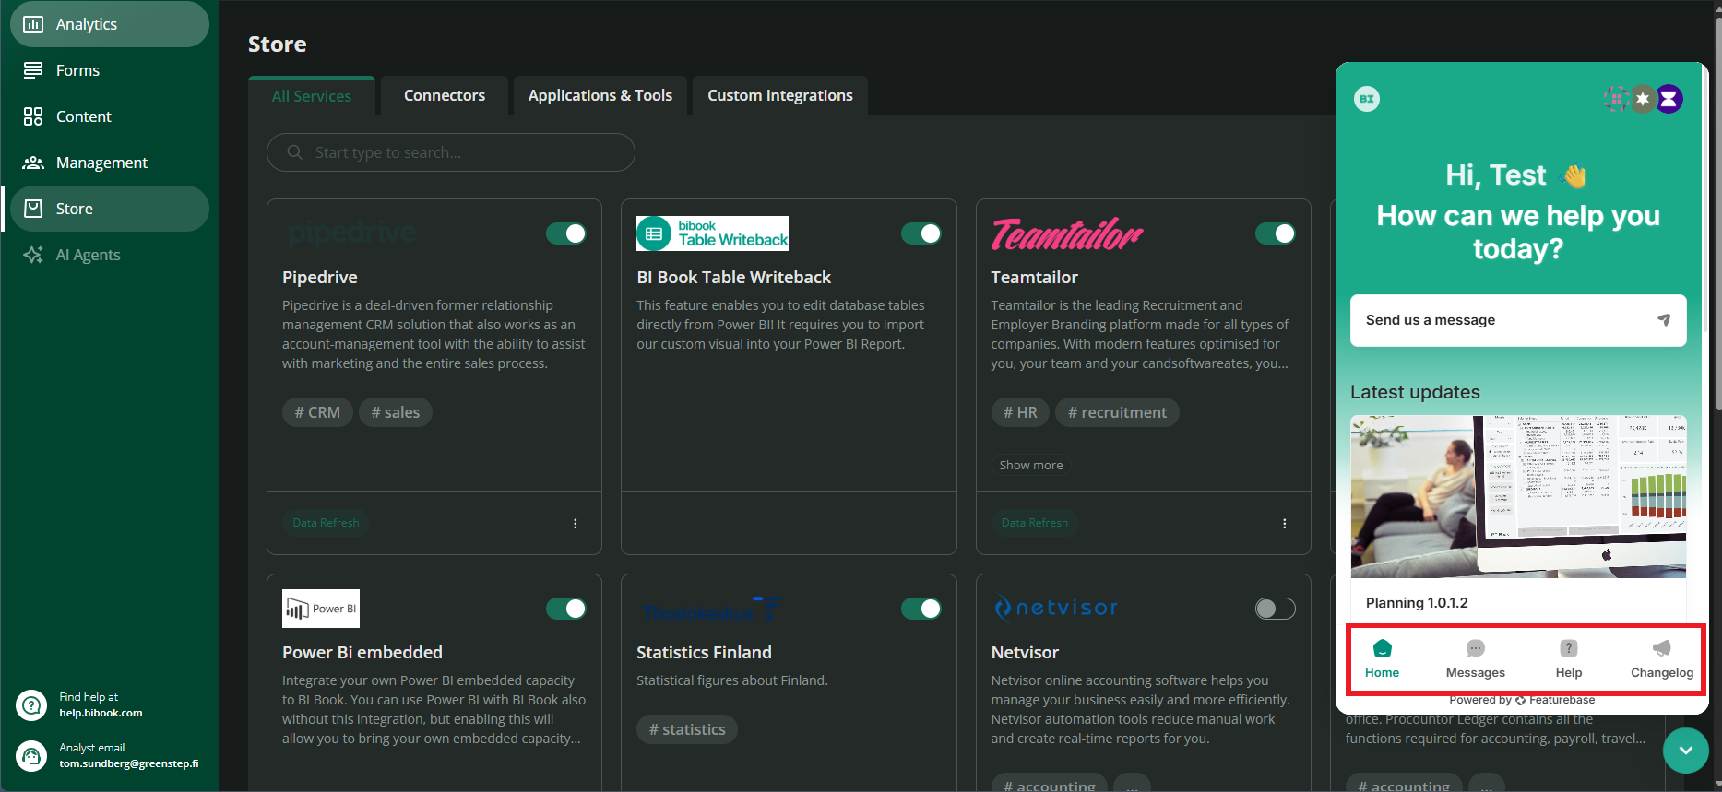
Task: Open the Teamtailor card three-dot menu
Action: tap(1285, 523)
